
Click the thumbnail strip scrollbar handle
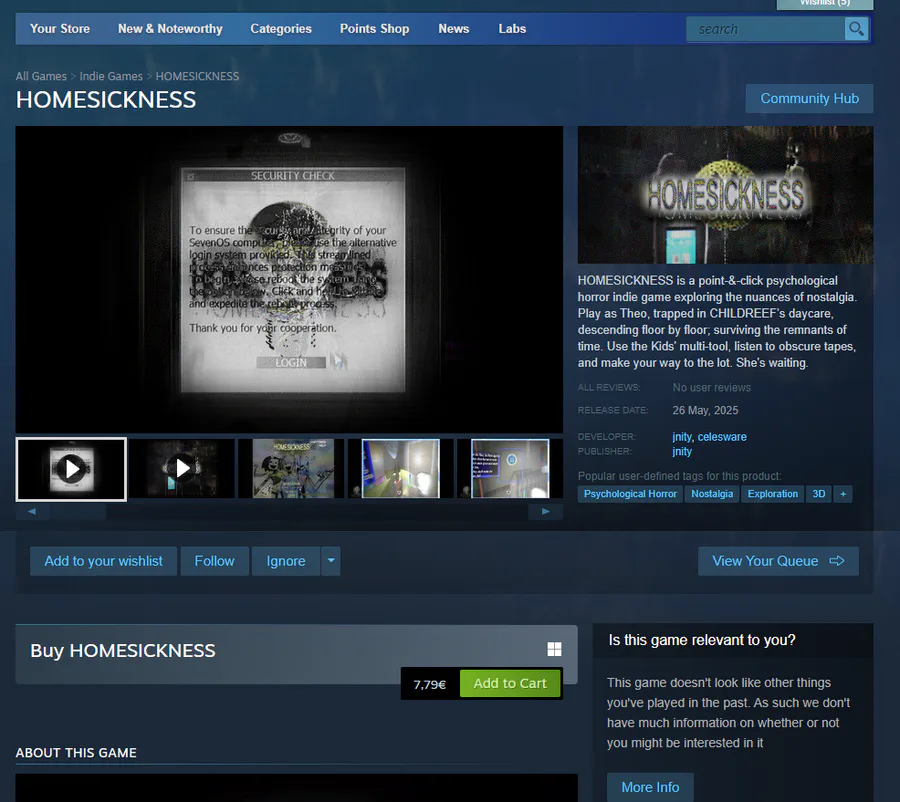click(x=77, y=512)
